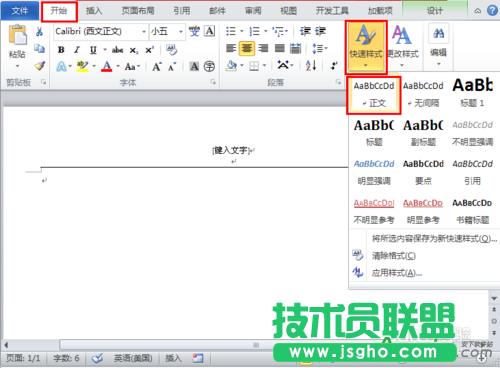Screen dimensions: 500x368
Task: Open the Editing group button
Action: click(x=439, y=45)
